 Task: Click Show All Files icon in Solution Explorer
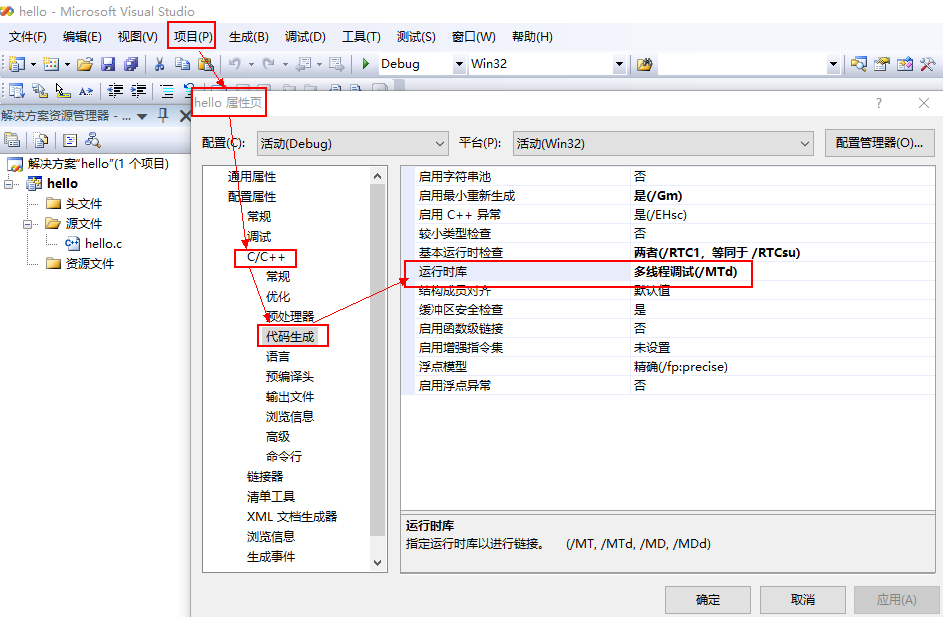coord(41,140)
